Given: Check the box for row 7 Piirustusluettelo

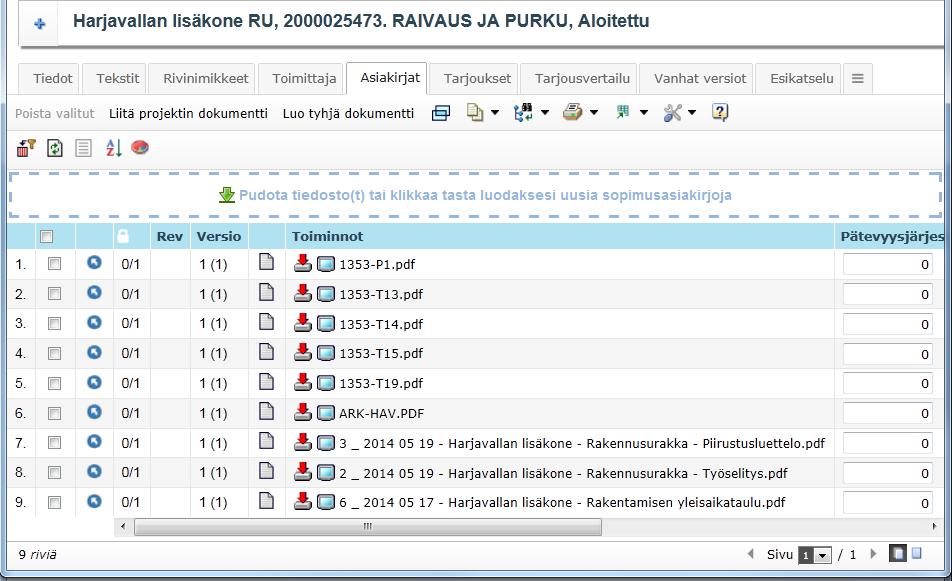Looking at the screenshot, I should [55, 443].
